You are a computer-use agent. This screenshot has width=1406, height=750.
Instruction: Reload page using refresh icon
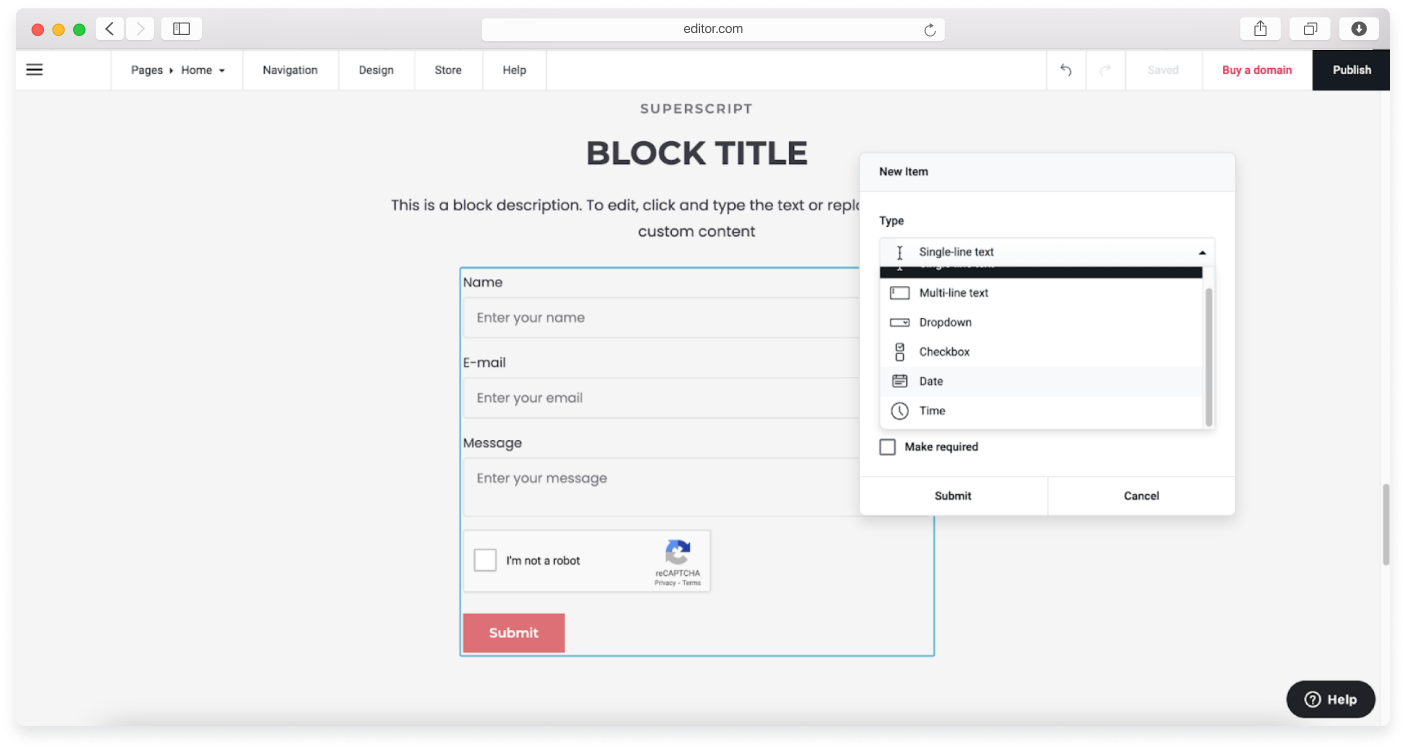tap(930, 30)
